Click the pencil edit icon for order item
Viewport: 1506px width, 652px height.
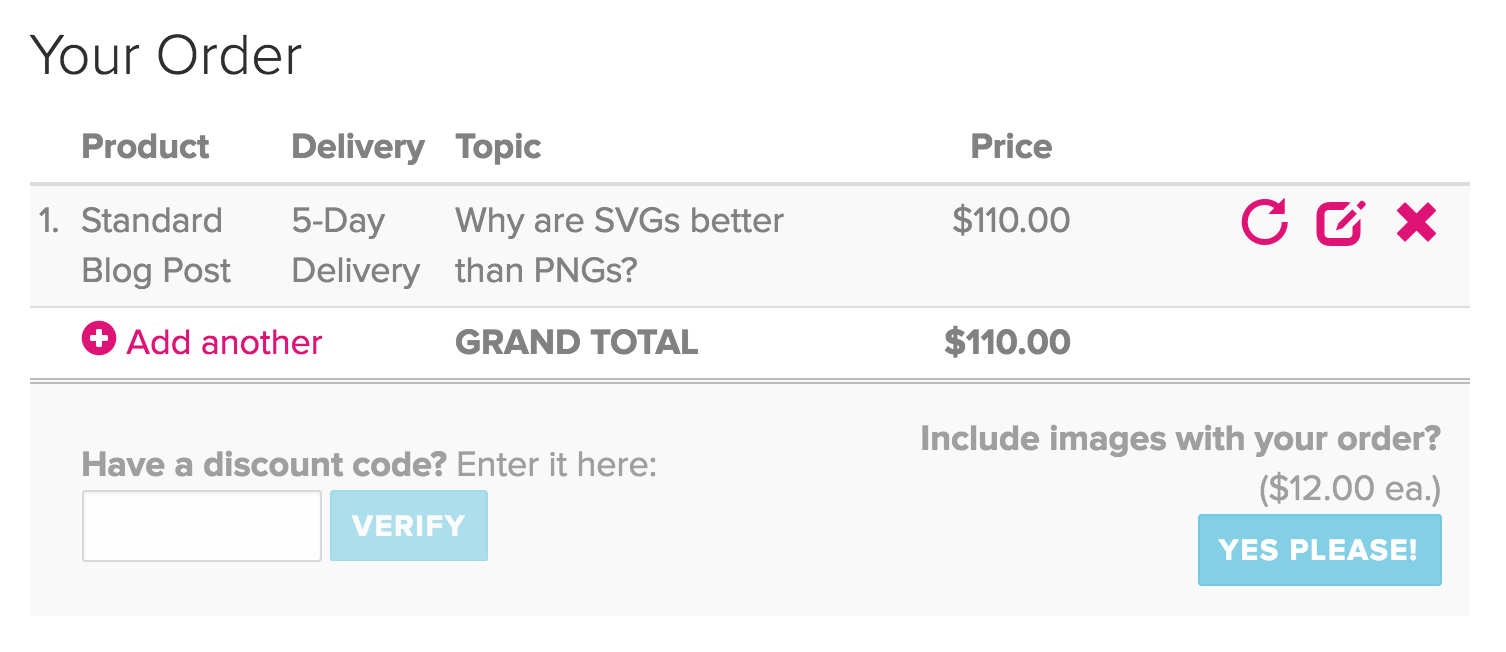pyautogui.click(x=1341, y=222)
